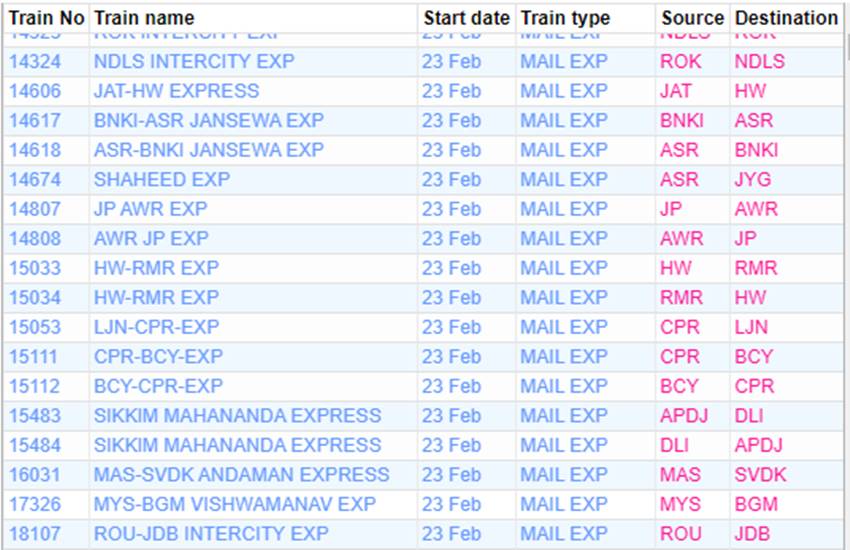This screenshot has width=850, height=550.
Task: Open train number 15034
Action: (x=35, y=297)
